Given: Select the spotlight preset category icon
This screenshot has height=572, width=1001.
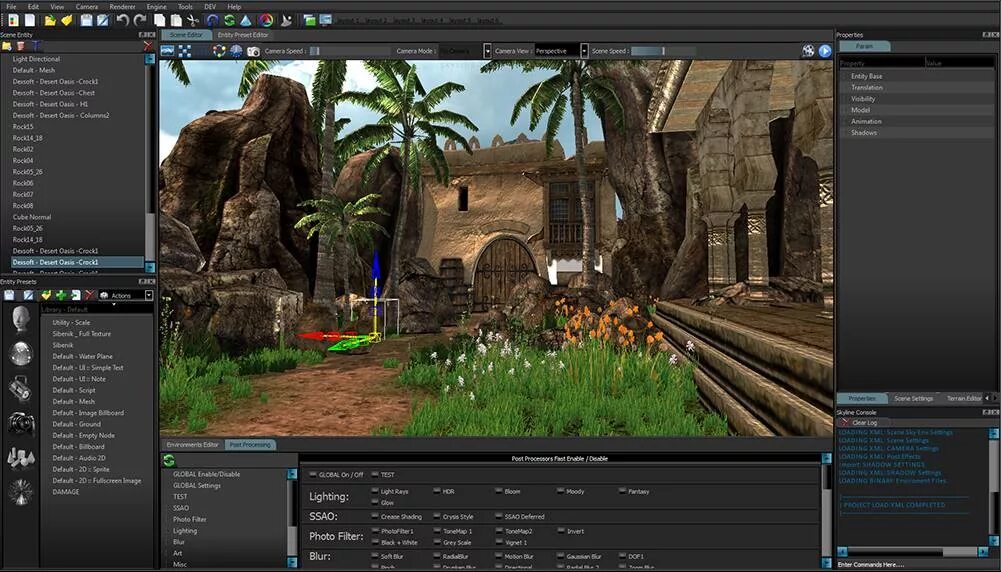Looking at the screenshot, I should [x=20, y=388].
